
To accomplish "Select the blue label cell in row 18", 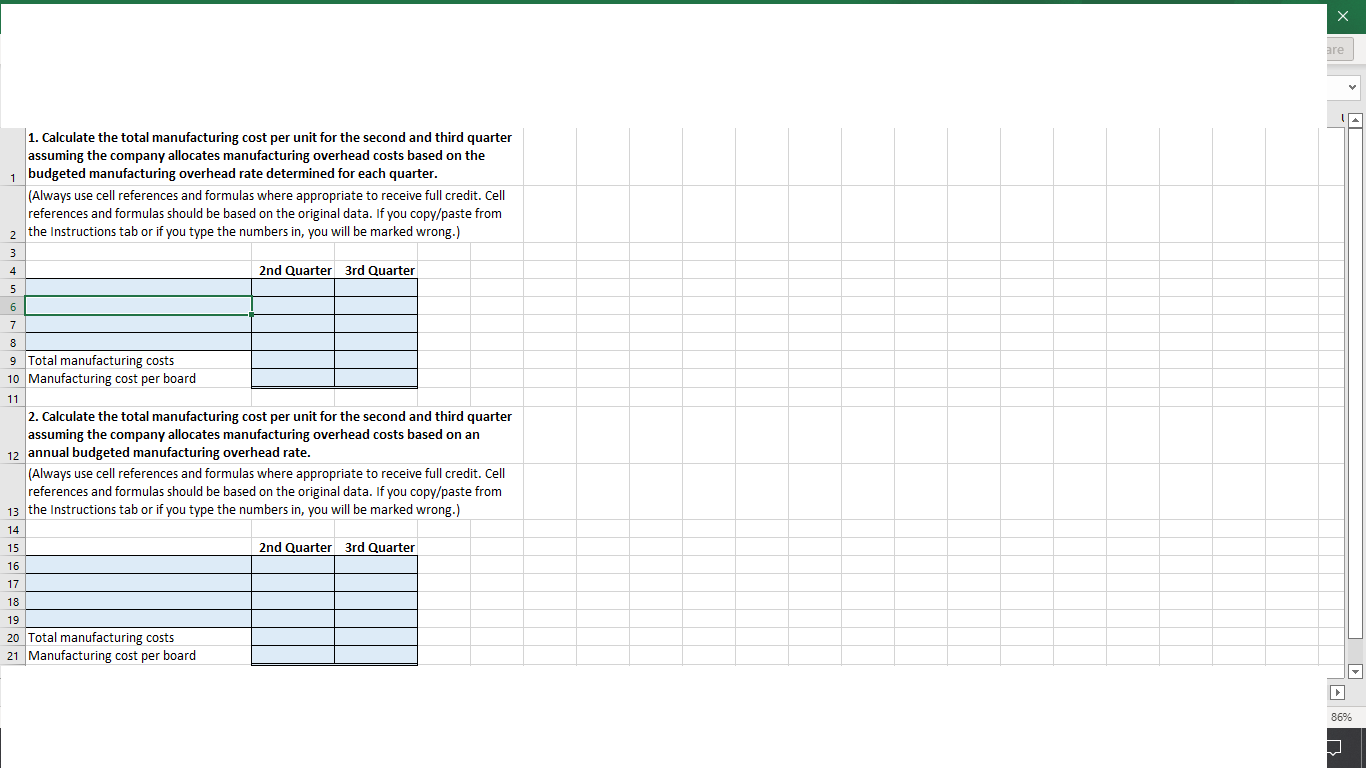I will [138, 601].
